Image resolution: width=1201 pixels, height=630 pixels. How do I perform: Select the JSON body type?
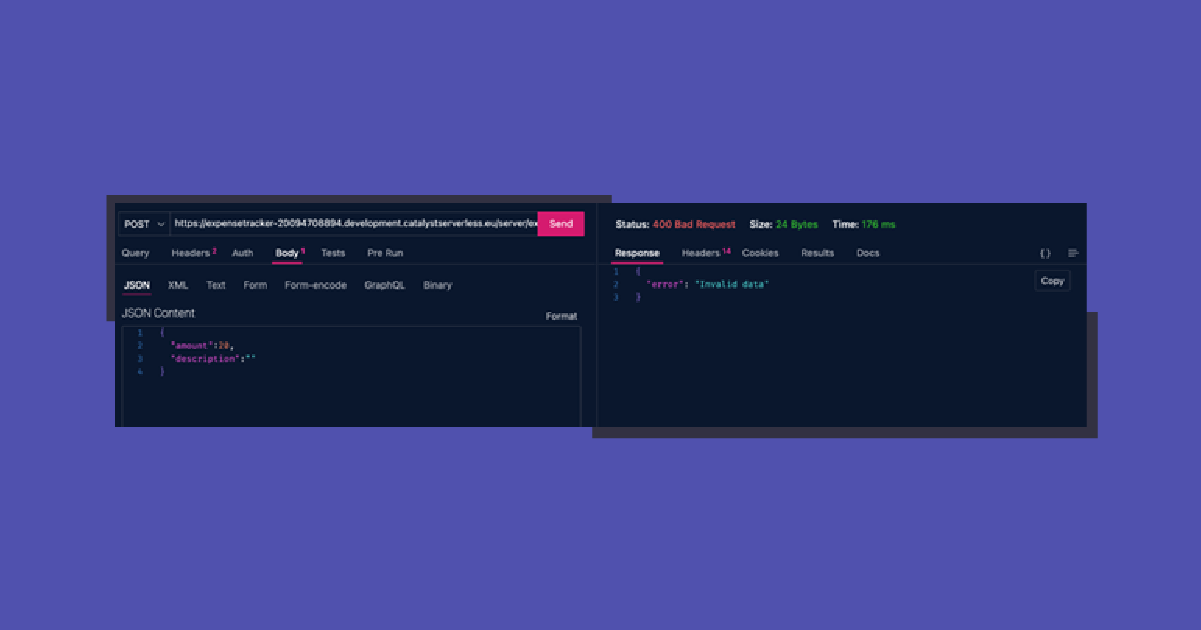[137, 285]
